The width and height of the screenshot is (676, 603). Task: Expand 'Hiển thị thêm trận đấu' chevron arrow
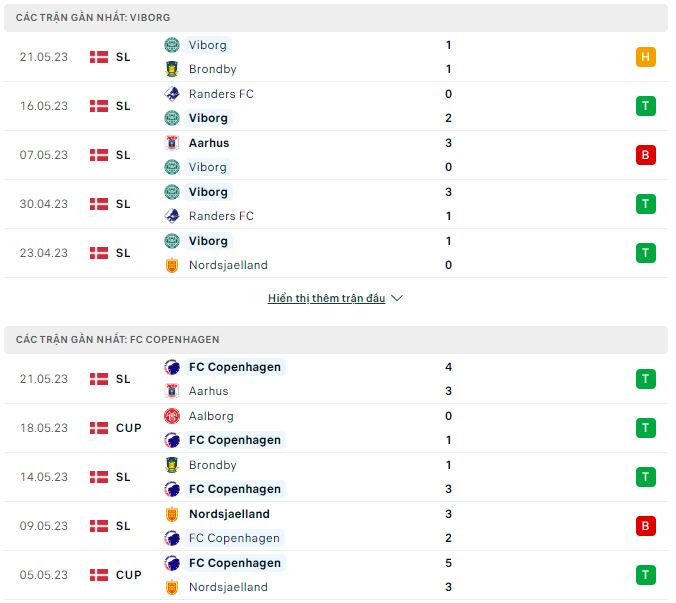(x=397, y=298)
